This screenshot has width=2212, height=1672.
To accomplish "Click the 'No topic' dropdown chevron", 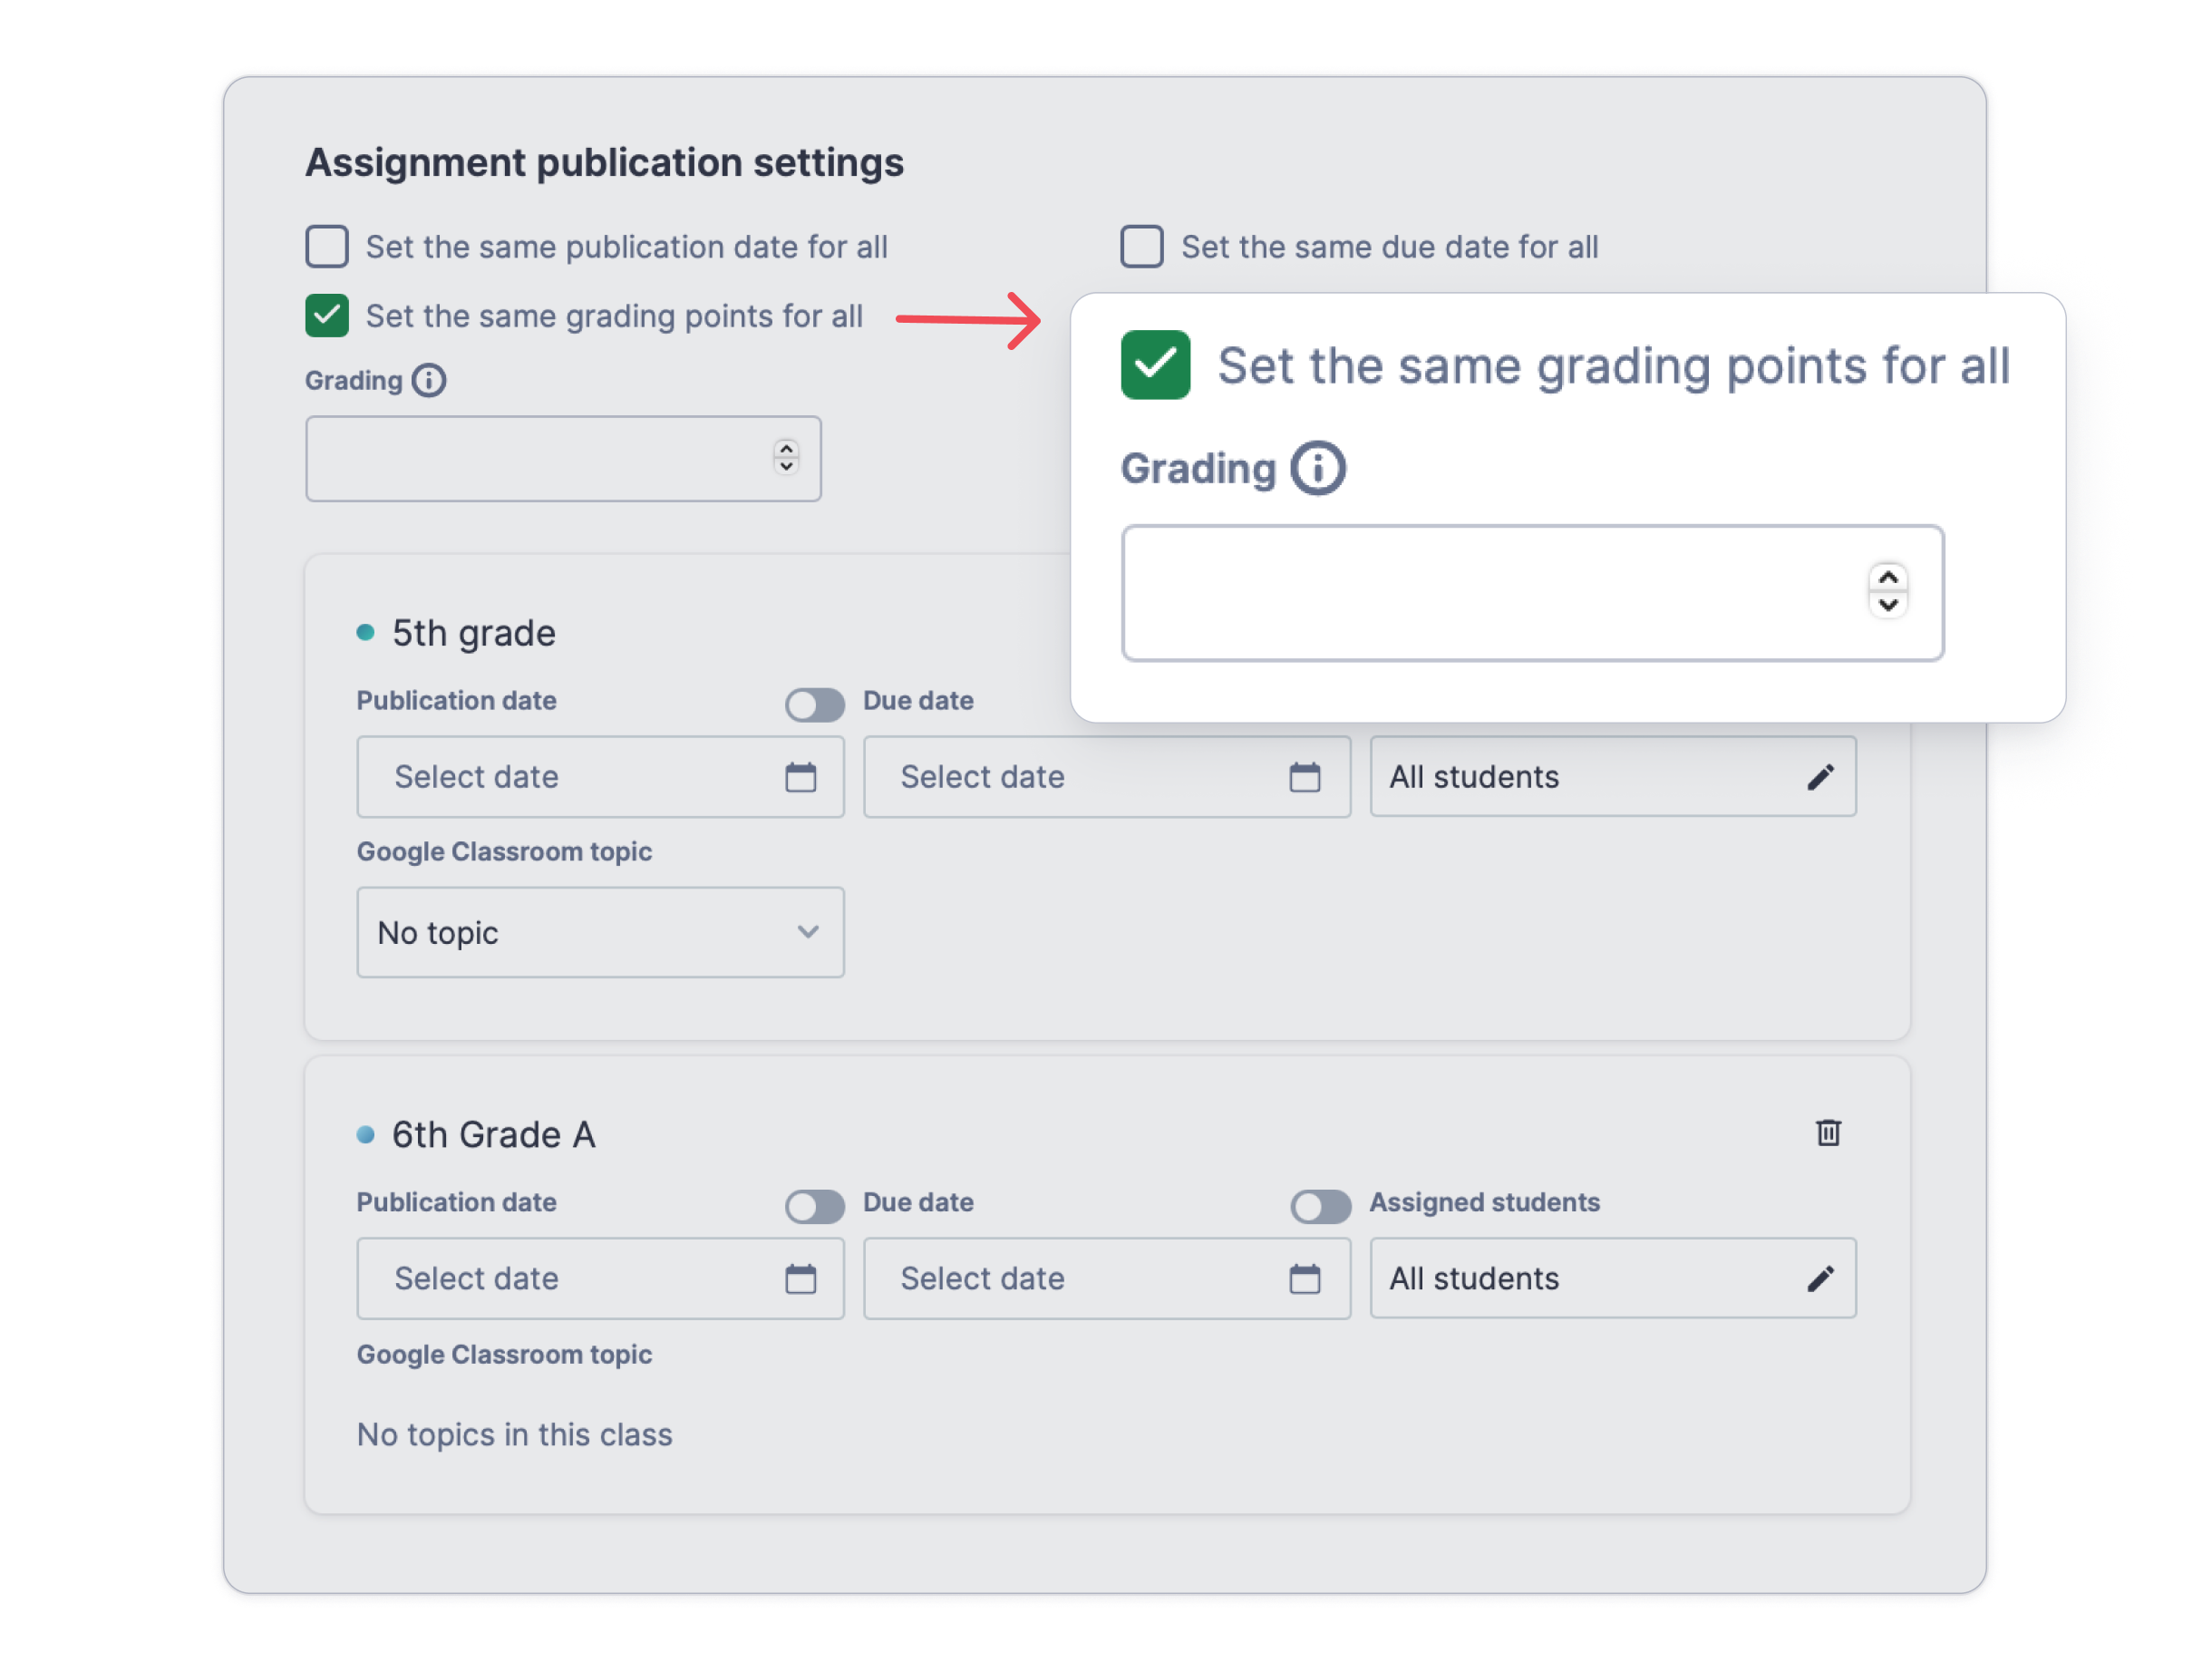I will point(808,932).
